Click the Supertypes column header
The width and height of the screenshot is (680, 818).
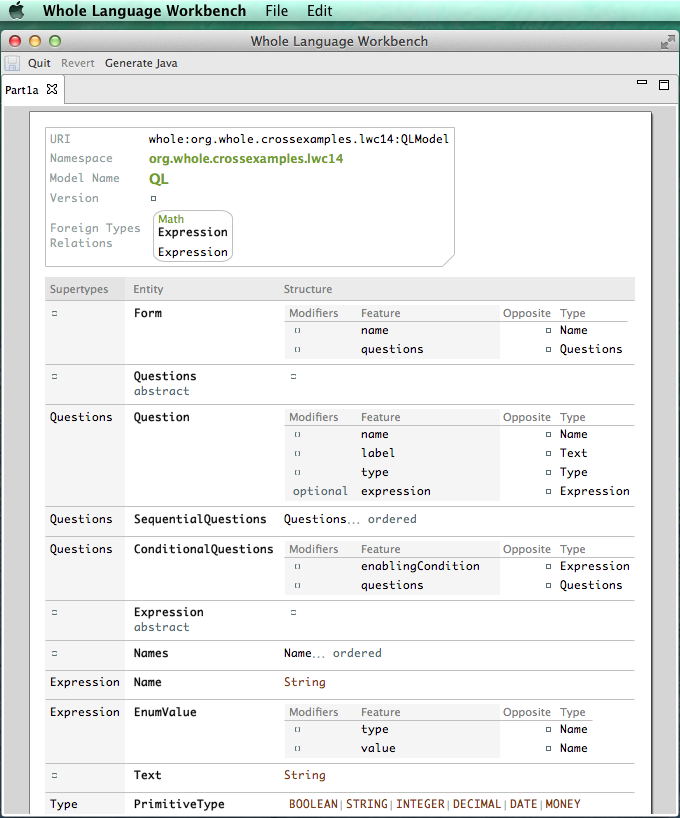[x=79, y=289]
